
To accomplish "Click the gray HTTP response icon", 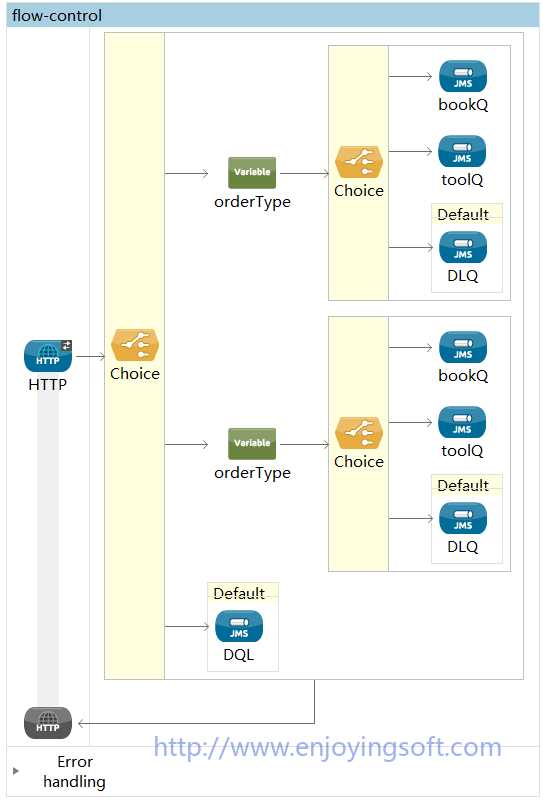I will pos(48,722).
